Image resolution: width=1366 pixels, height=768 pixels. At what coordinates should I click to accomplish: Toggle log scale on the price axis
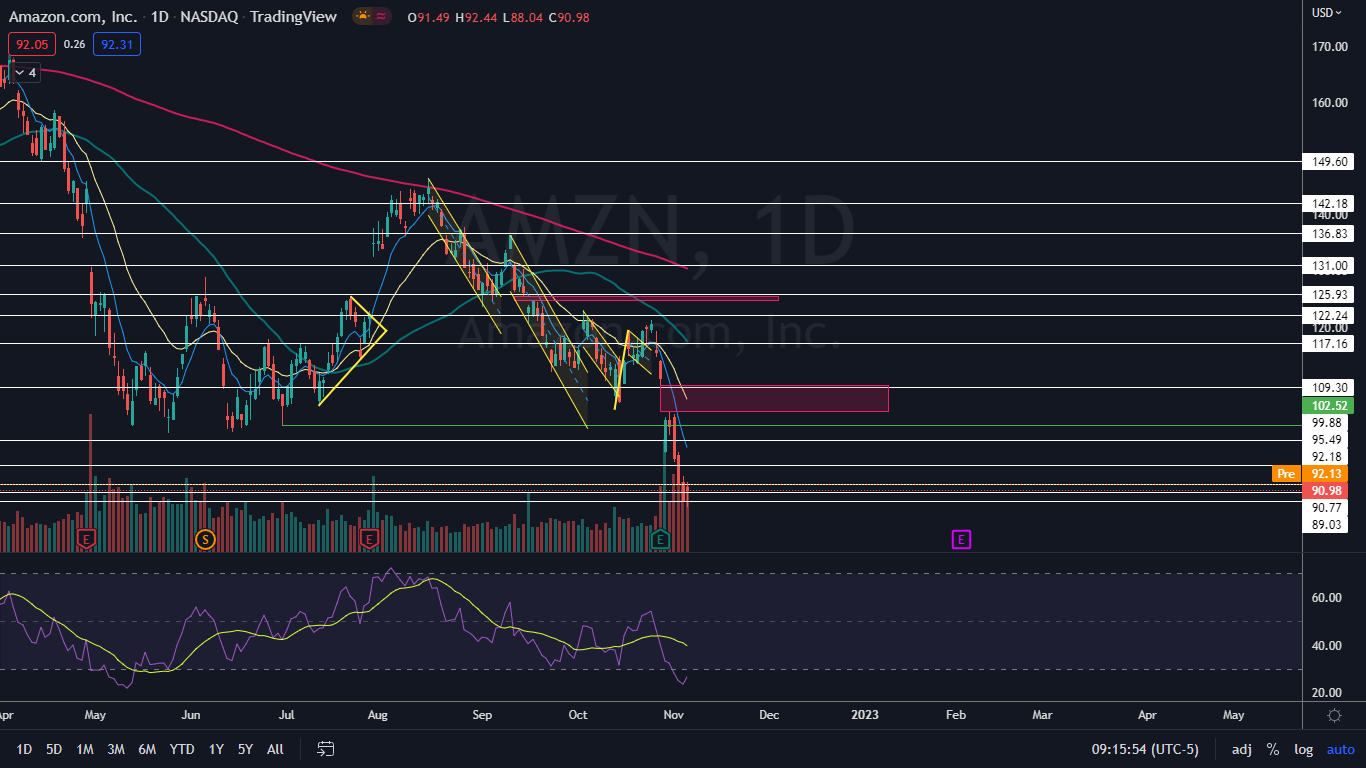[x=1303, y=749]
